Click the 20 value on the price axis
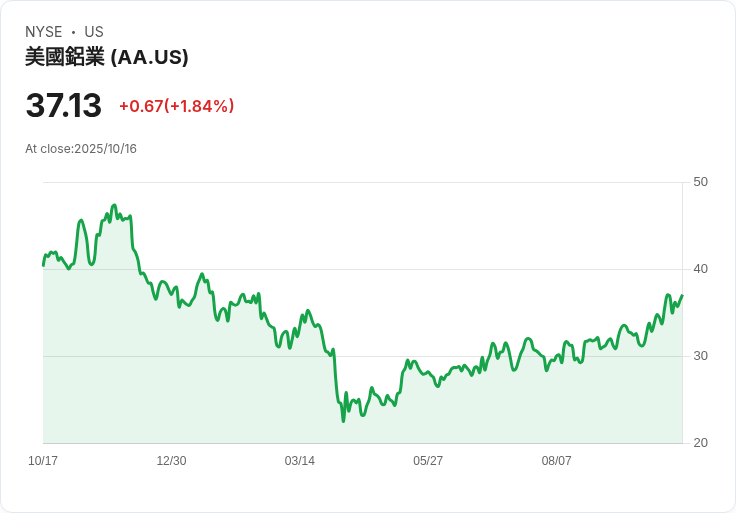The image size is (736, 513). [700, 443]
